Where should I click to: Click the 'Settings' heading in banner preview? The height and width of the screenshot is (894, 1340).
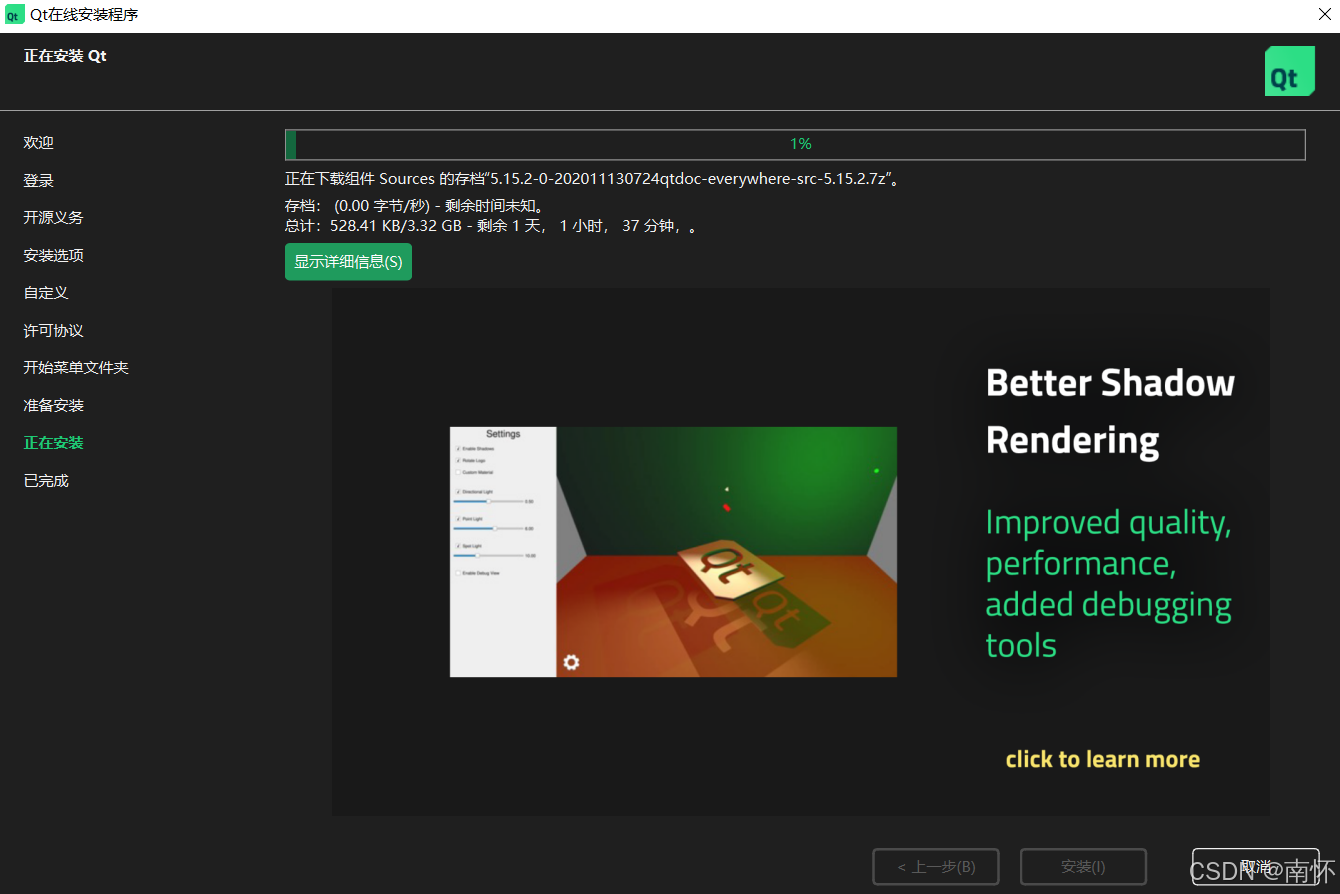[x=503, y=434]
